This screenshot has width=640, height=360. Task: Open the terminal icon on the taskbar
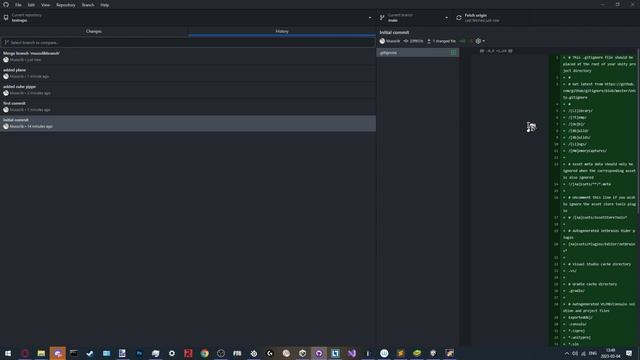point(73,353)
